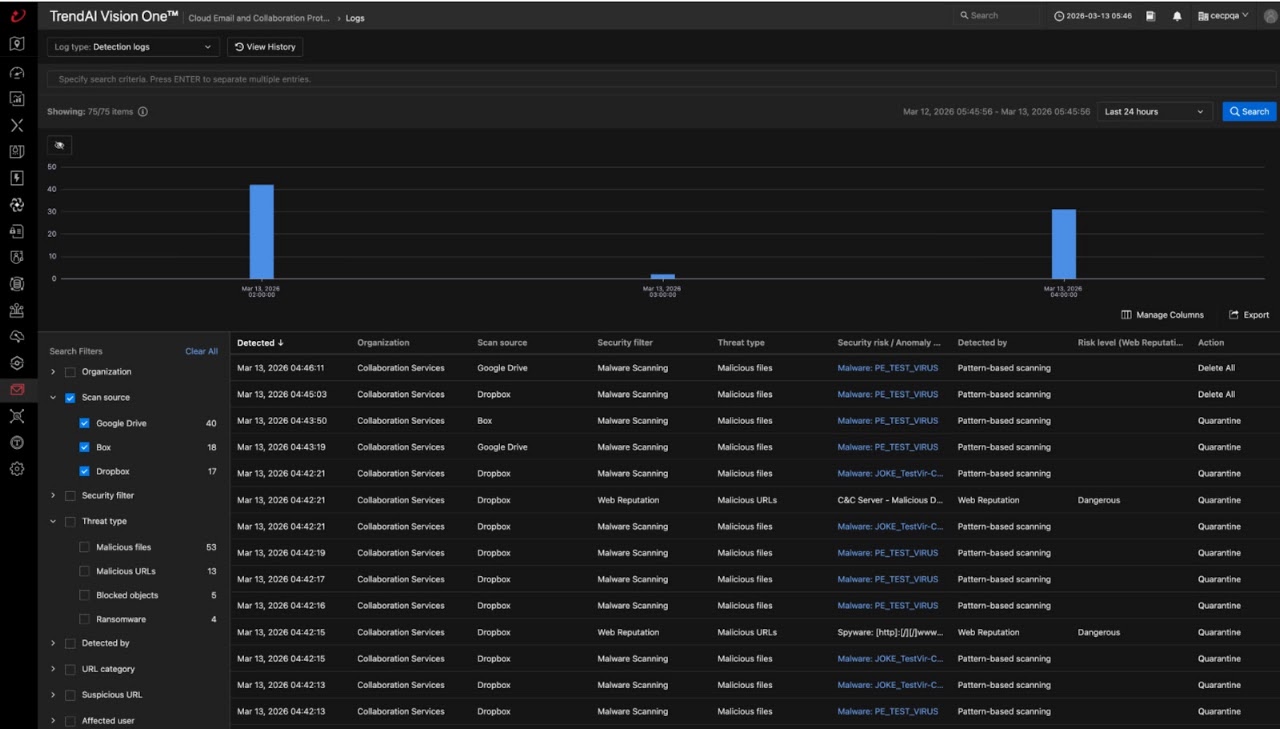Open the Log type dropdown

[x=133, y=47]
